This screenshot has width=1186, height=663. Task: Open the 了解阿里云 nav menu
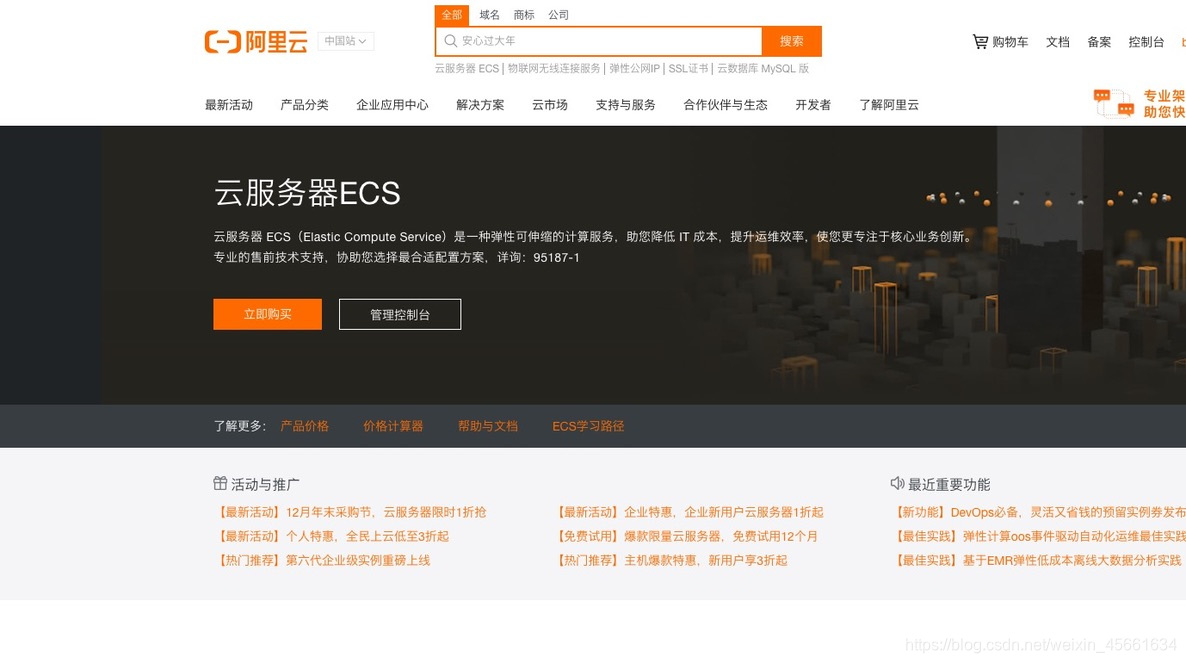(x=888, y=105)
